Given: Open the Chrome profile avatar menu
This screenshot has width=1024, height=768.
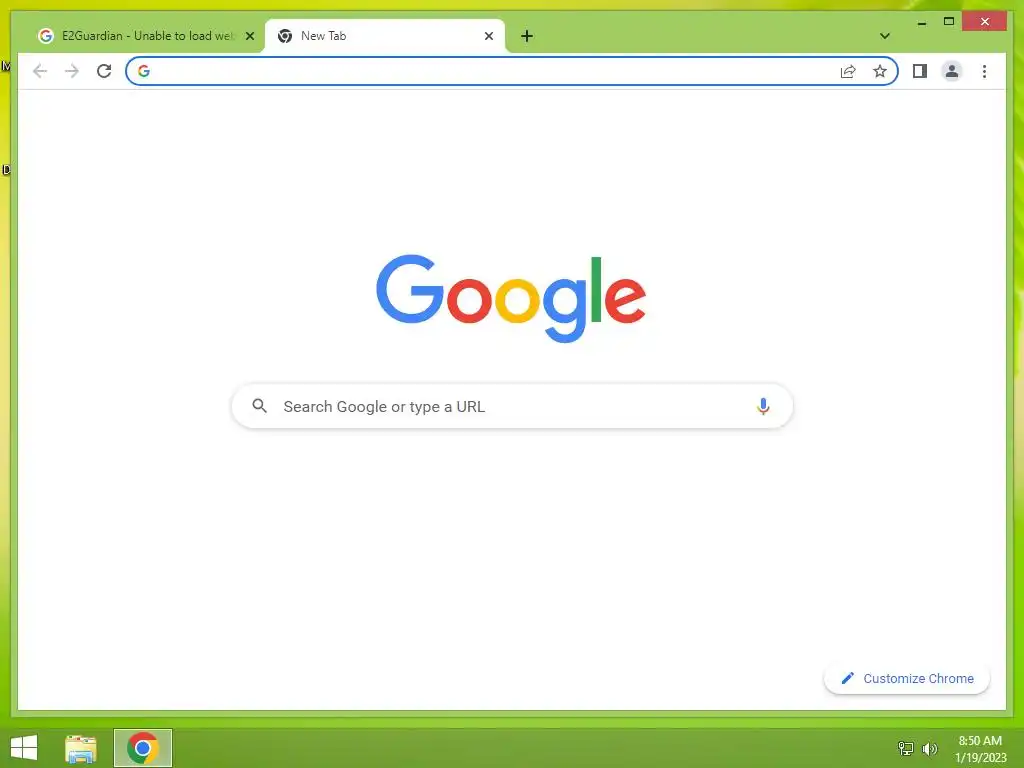Looking at the screenshot, I should (952, 71).
